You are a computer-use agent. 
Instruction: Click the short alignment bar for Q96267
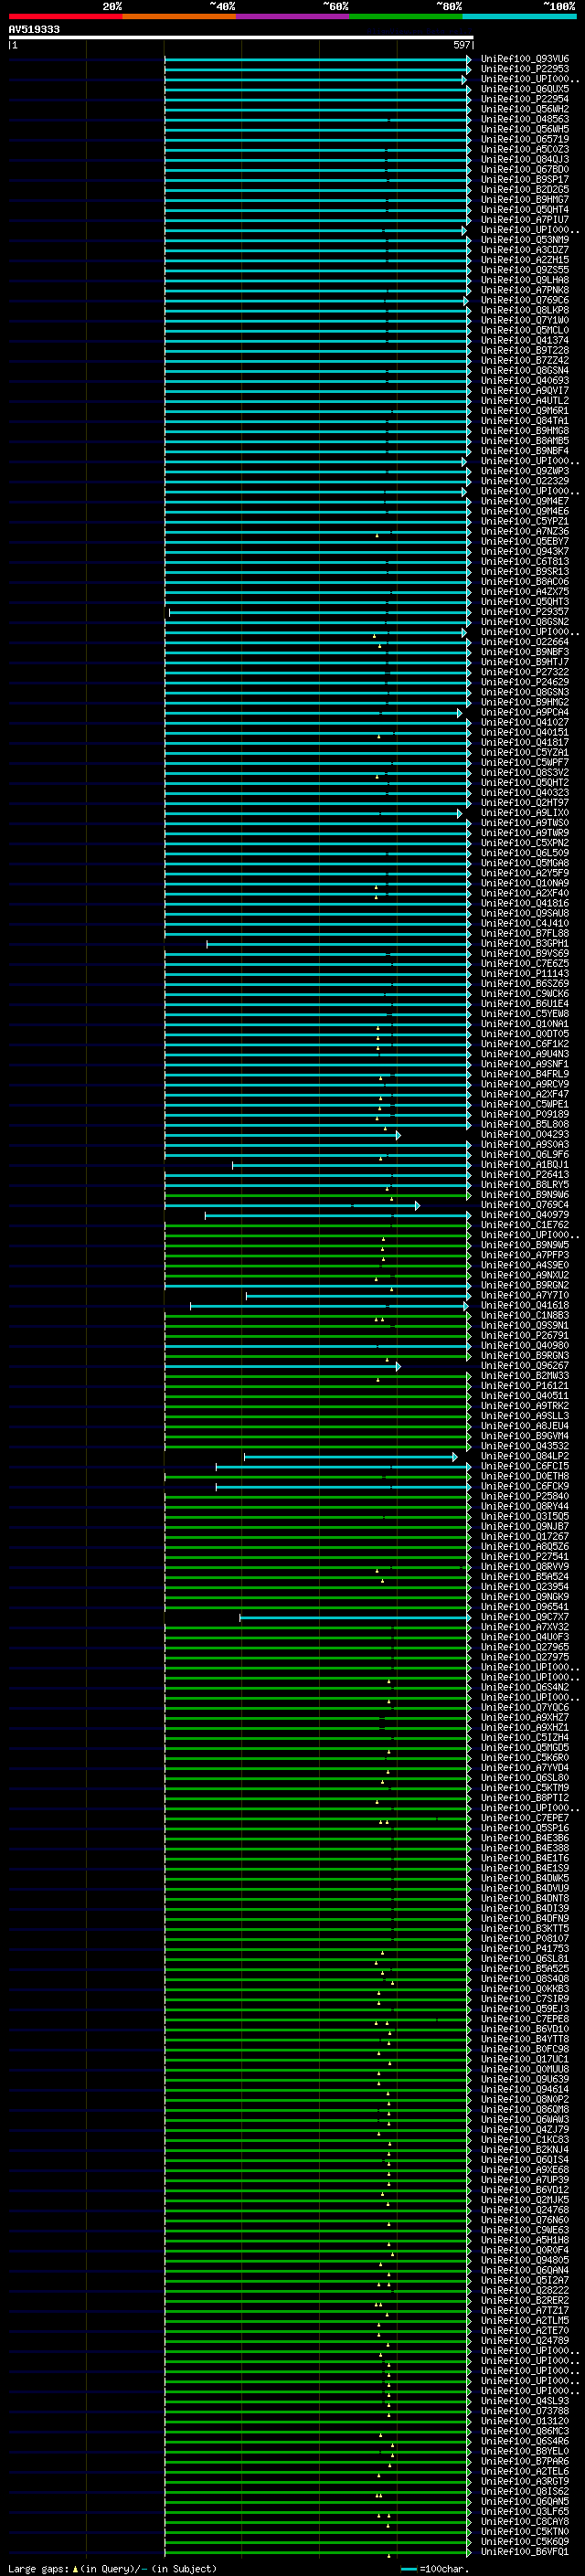282,1366
